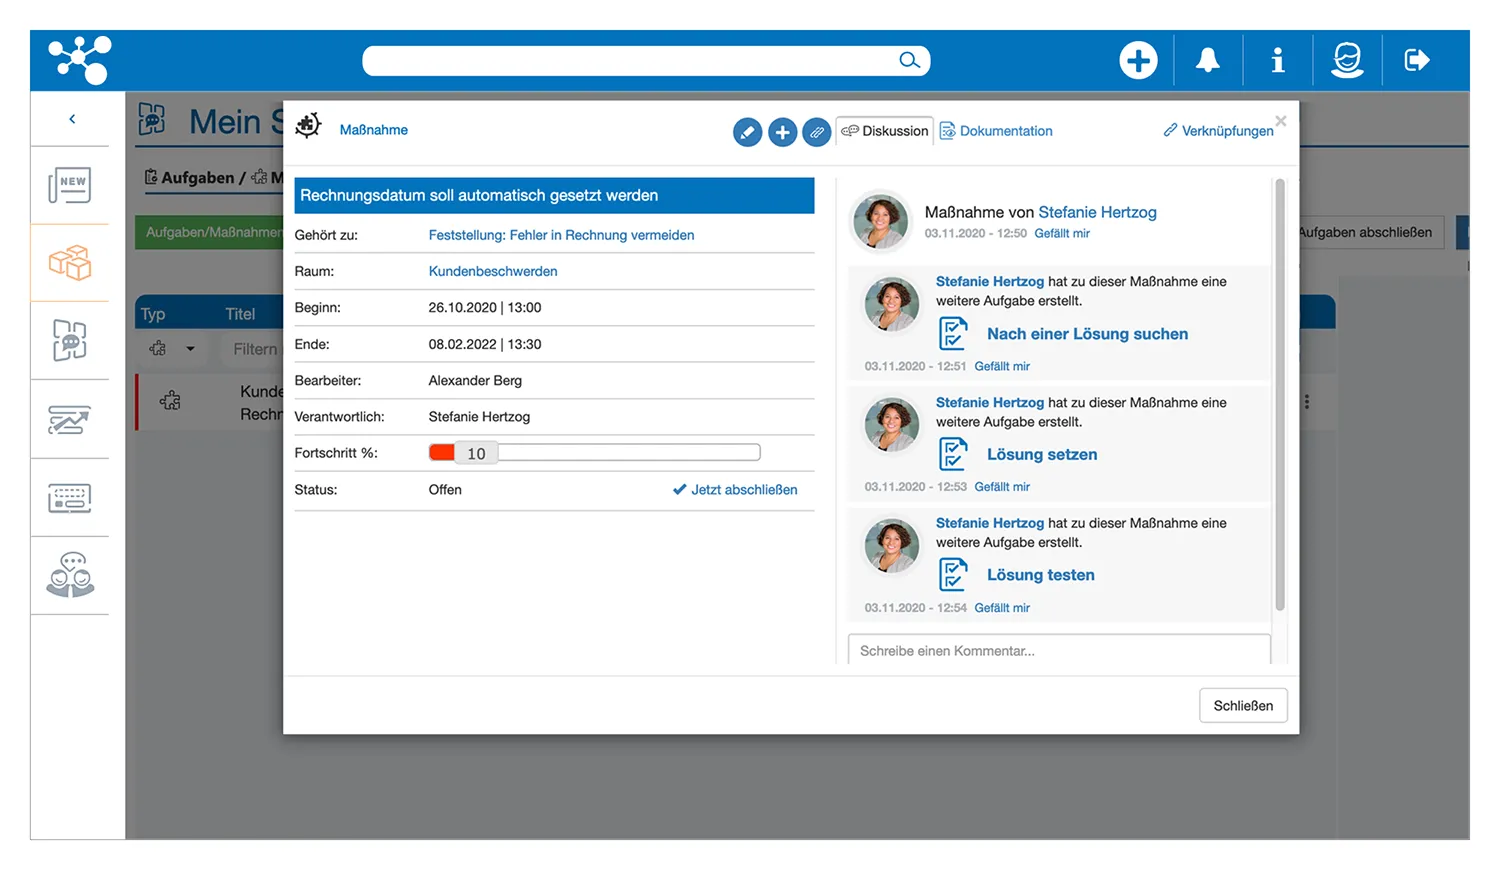The height and width of the screenshot is (870, 1500).
Task: Like the 'Lösung testen' entry
Action: pos(1002,608)
